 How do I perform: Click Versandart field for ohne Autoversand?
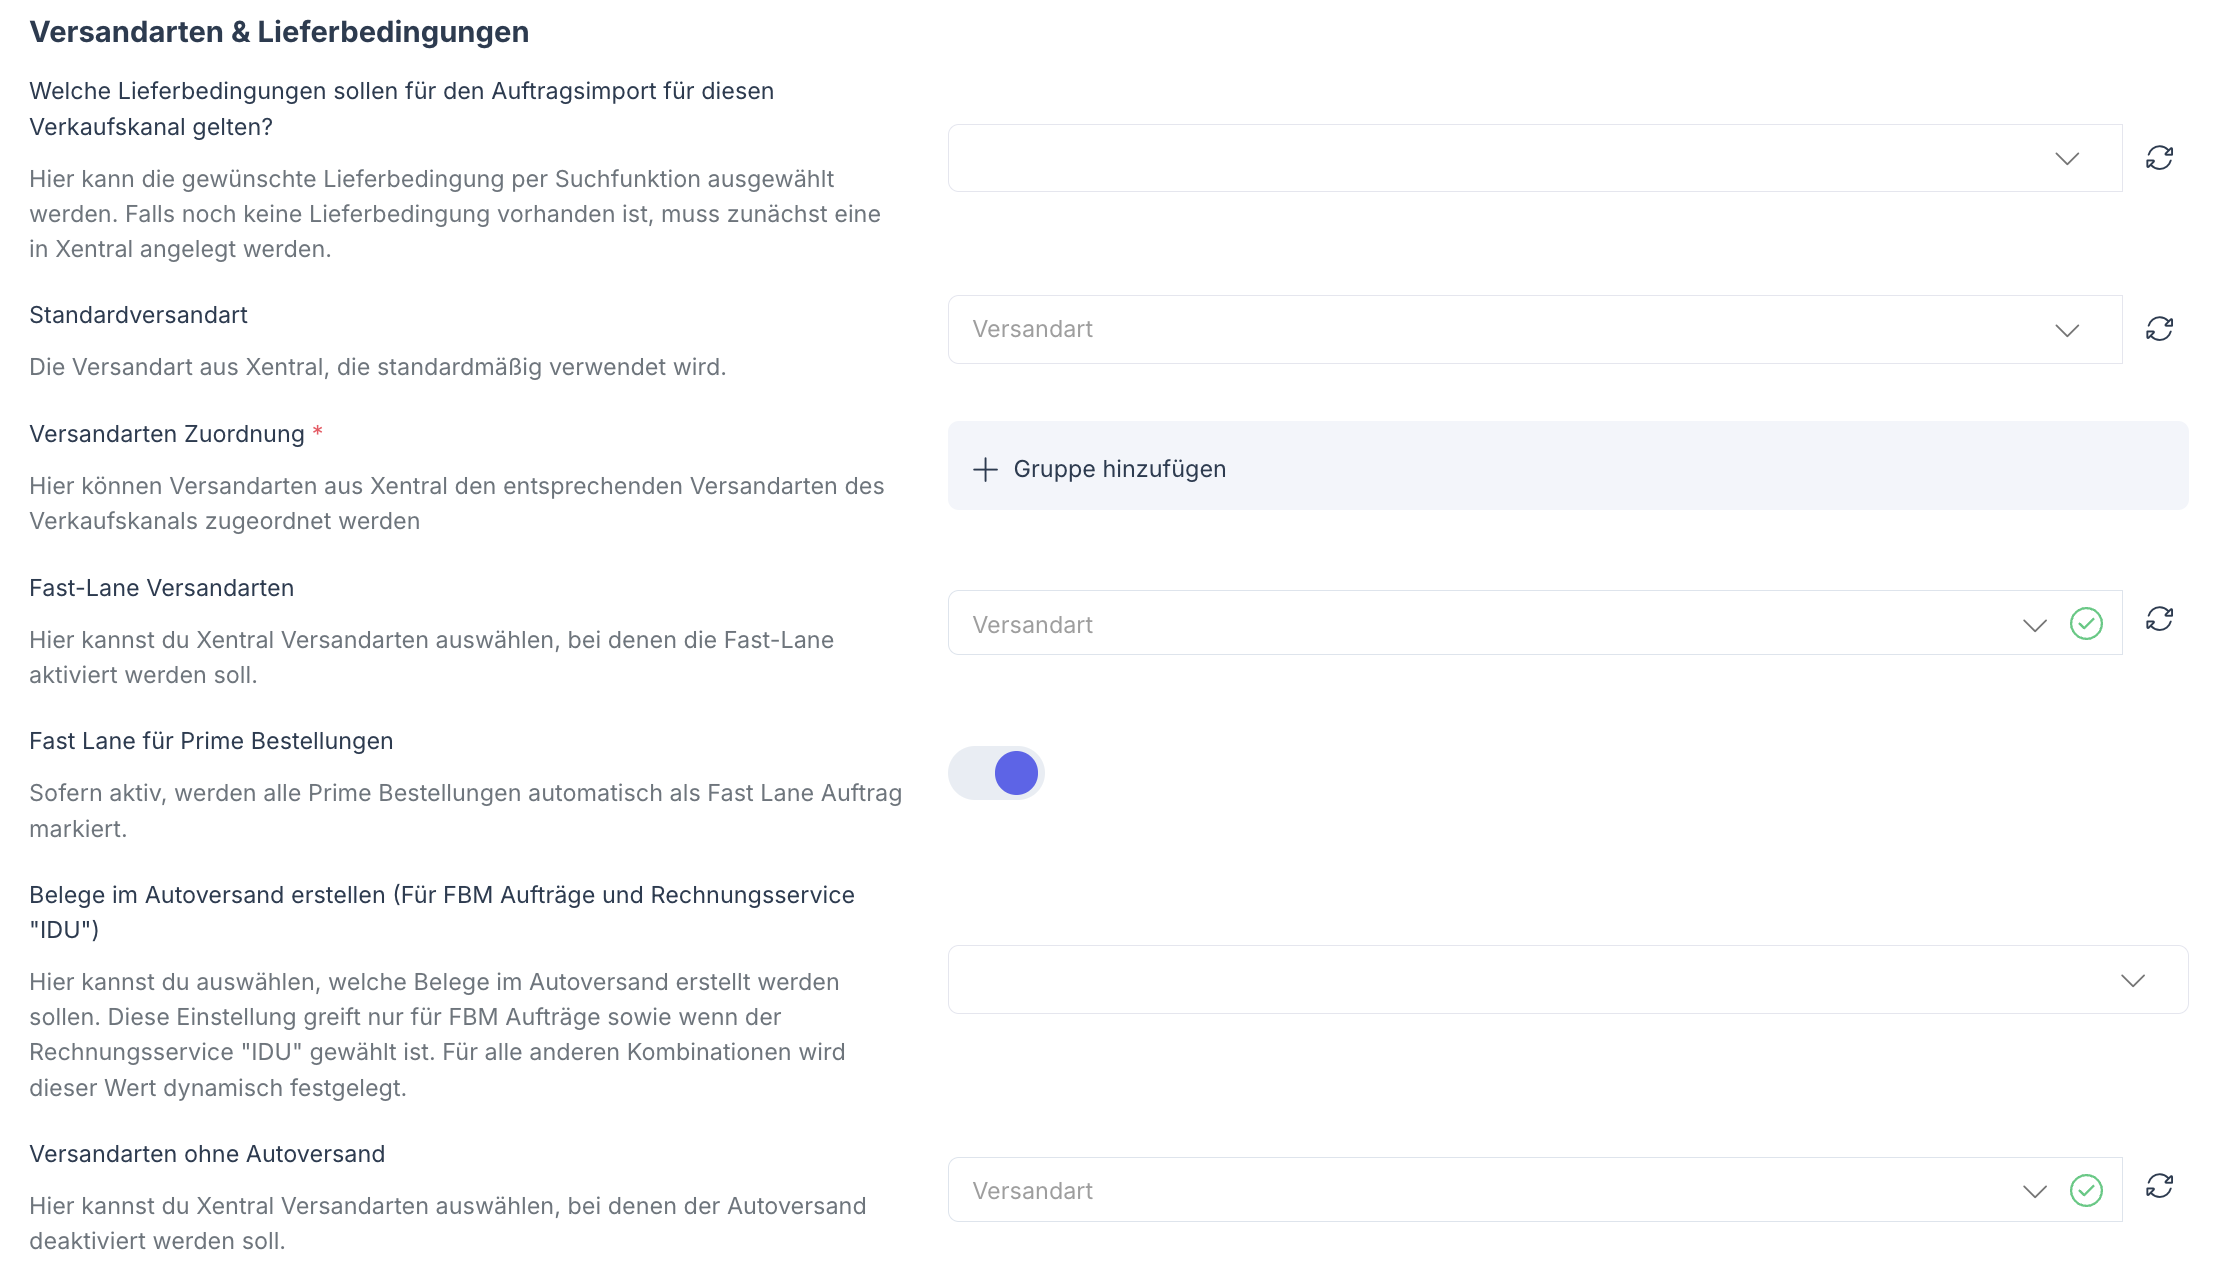pos(1480,1190)
